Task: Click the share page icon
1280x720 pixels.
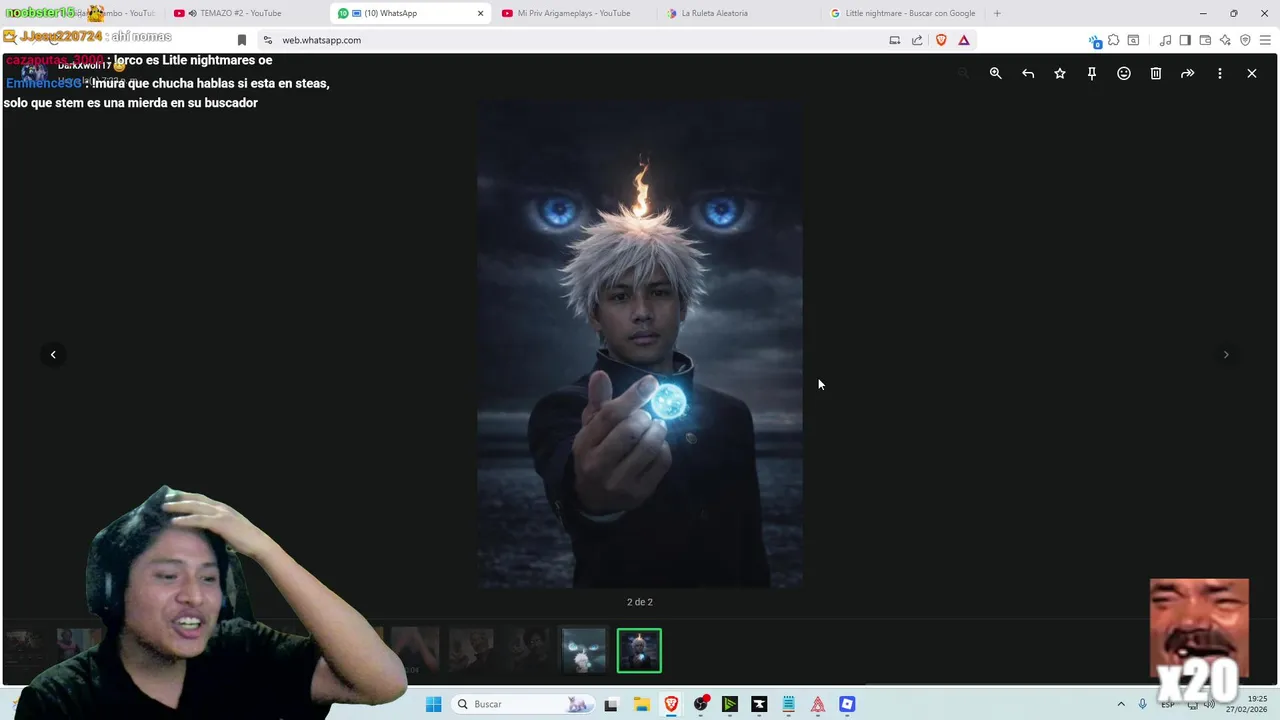Action: (x=917, y=40)
